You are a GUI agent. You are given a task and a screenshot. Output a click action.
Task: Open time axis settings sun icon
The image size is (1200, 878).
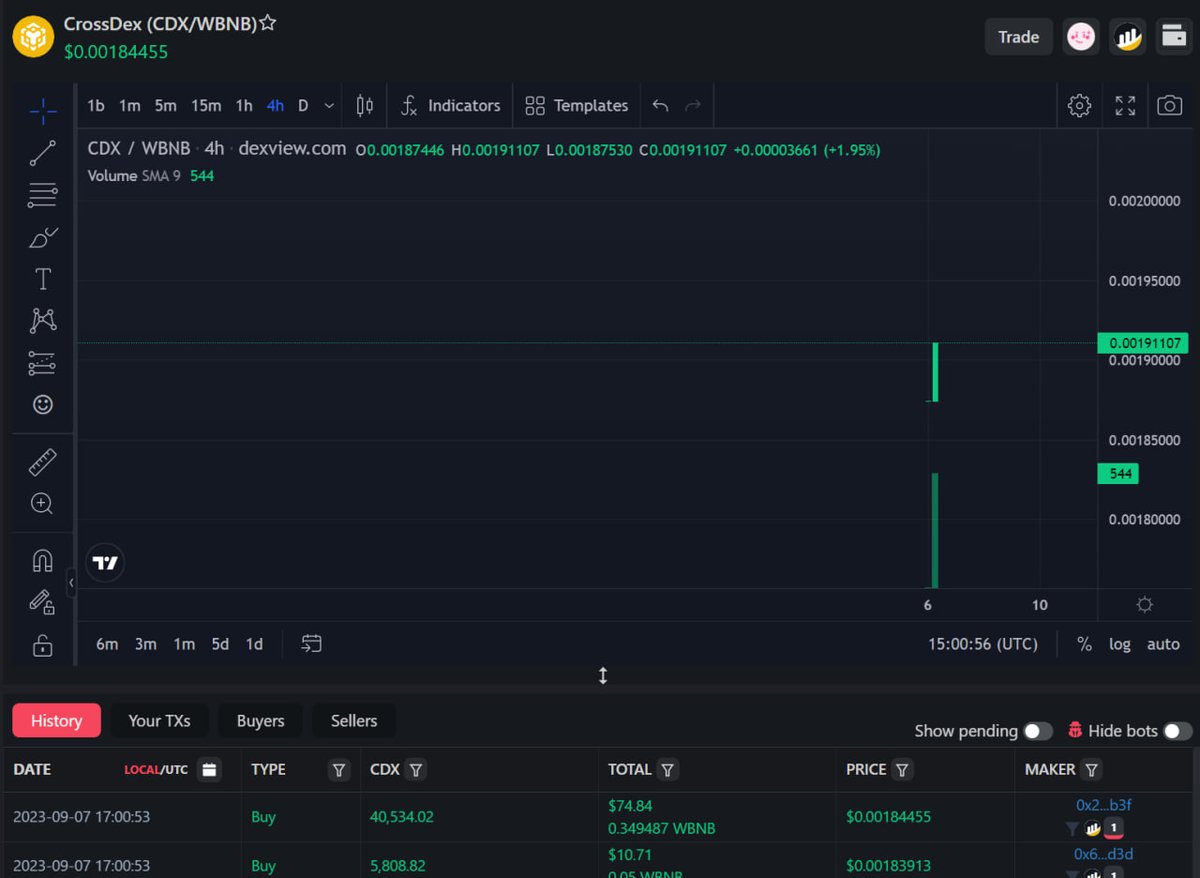pyautogui.click(x=1145, y=604)
